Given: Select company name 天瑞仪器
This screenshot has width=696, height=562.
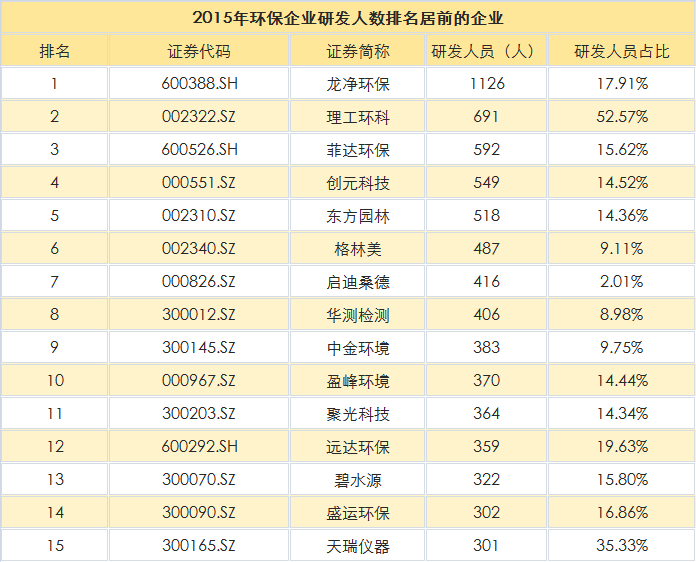Looking at the screenshot, I should coord(358,546).
